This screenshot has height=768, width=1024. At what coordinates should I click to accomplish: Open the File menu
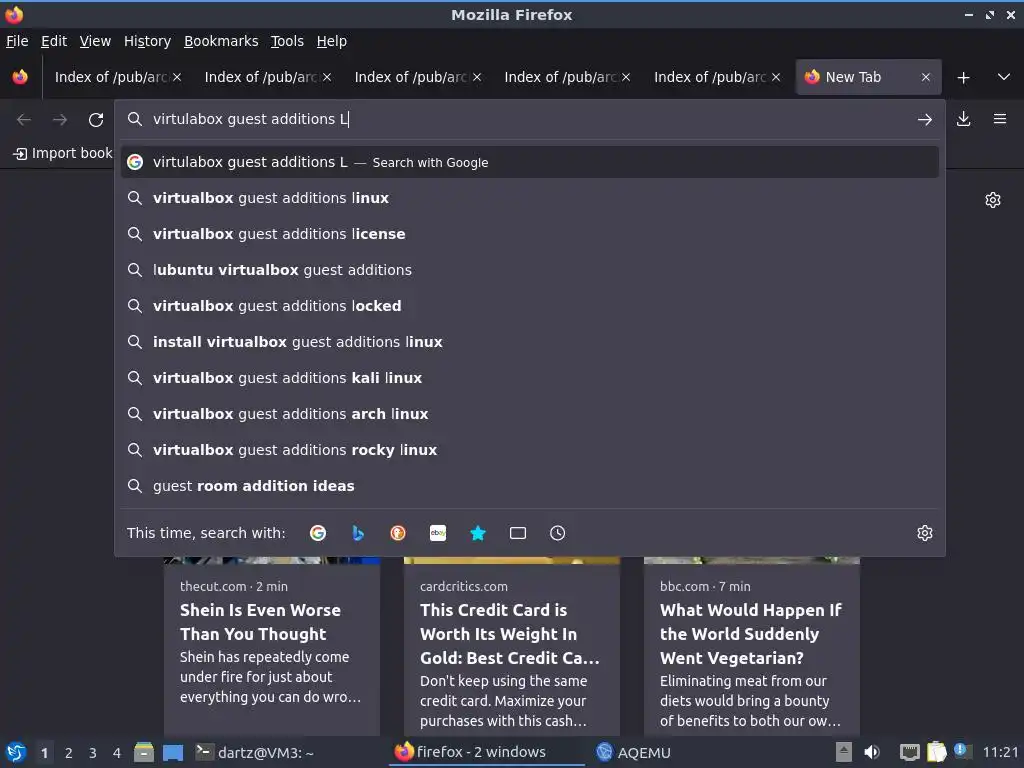click(x=17, y=41)
